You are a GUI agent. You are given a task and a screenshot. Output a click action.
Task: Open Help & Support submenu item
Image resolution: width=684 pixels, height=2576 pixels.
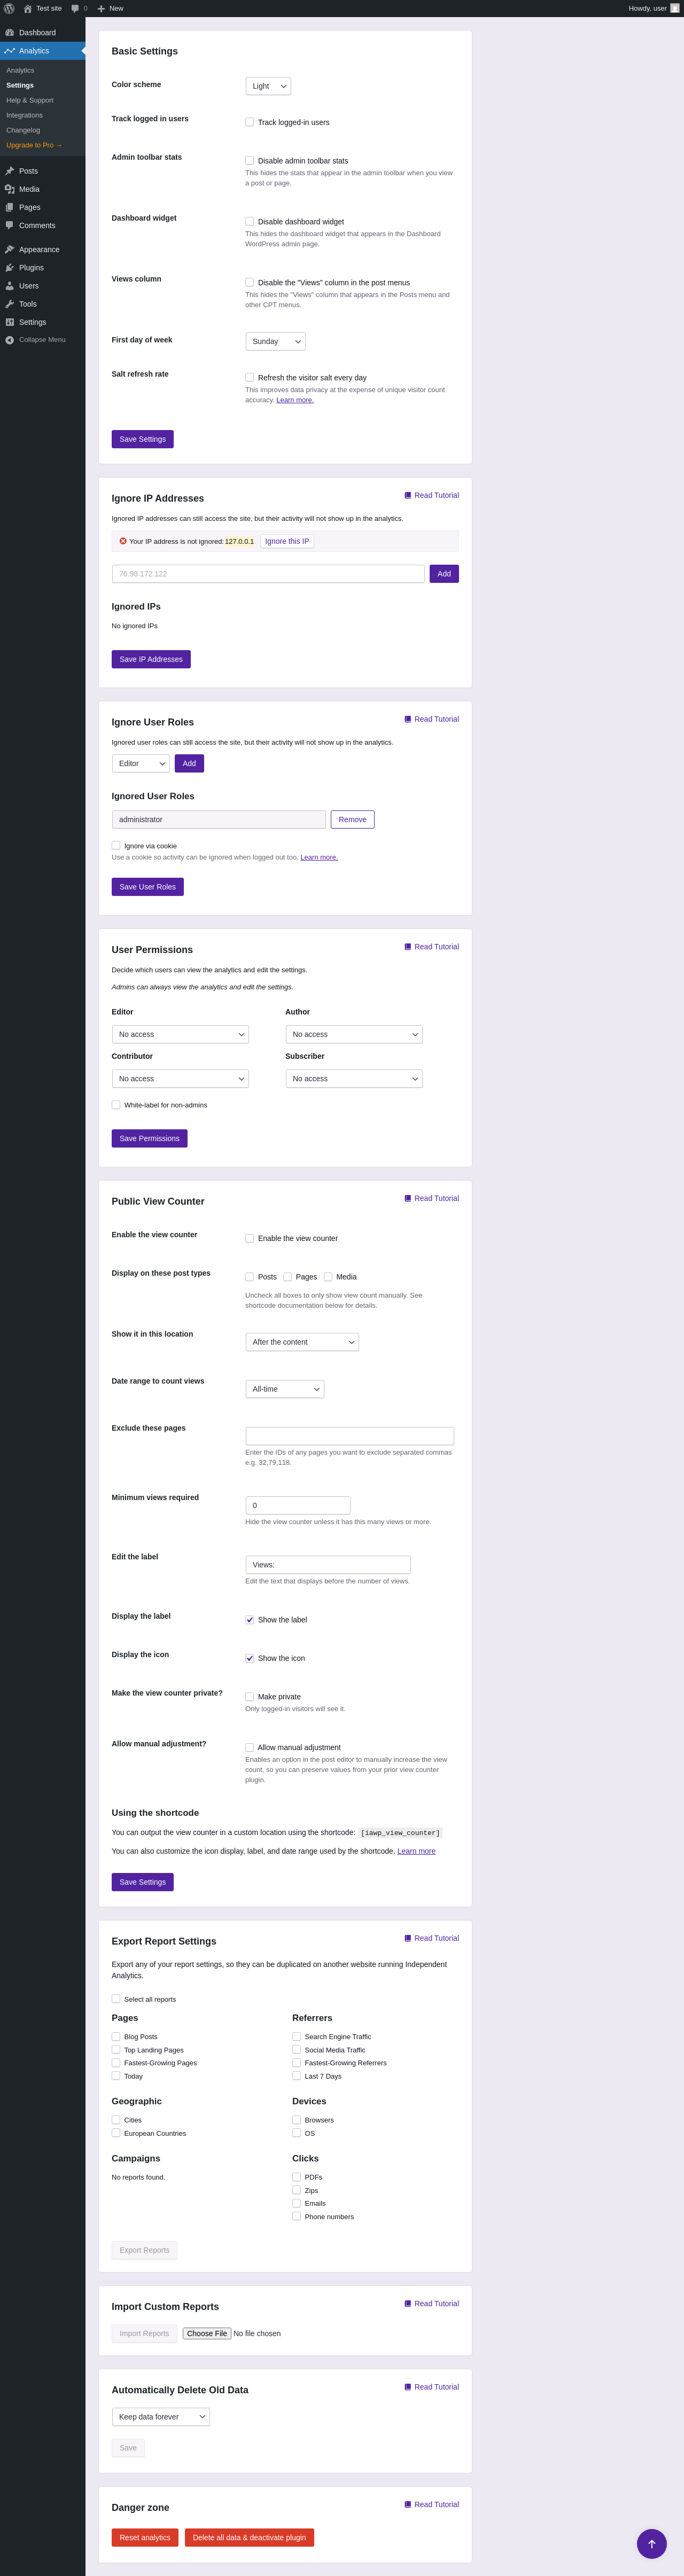tap(30, 100)
